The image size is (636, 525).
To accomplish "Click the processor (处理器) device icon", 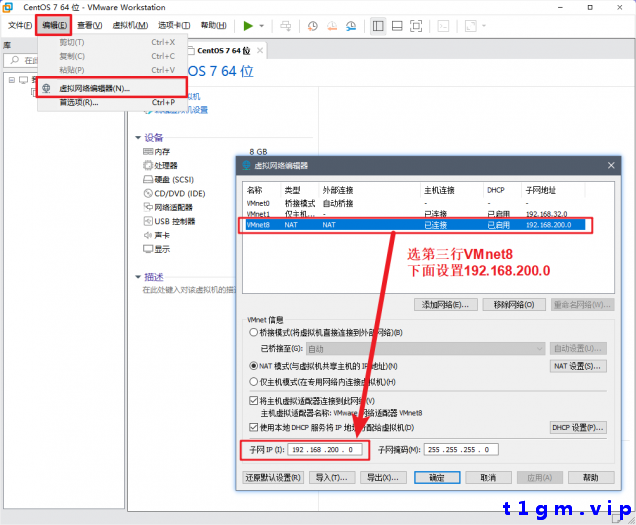I will 148,165.
